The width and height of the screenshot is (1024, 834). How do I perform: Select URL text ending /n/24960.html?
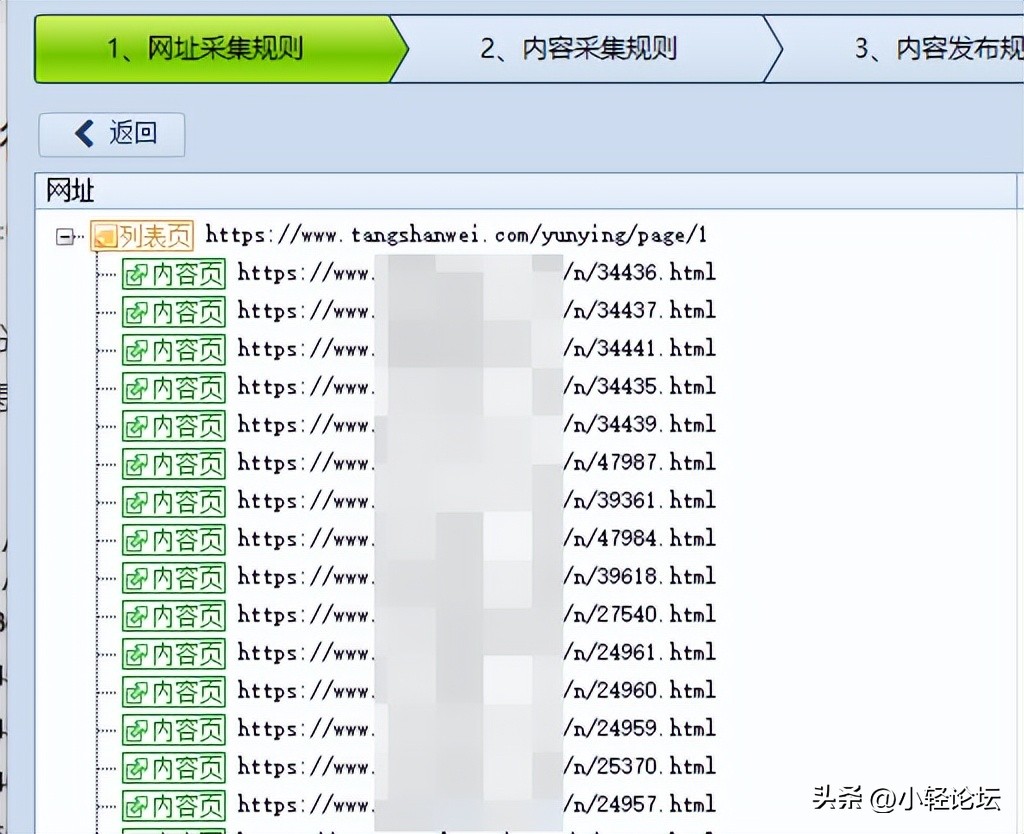477,690
